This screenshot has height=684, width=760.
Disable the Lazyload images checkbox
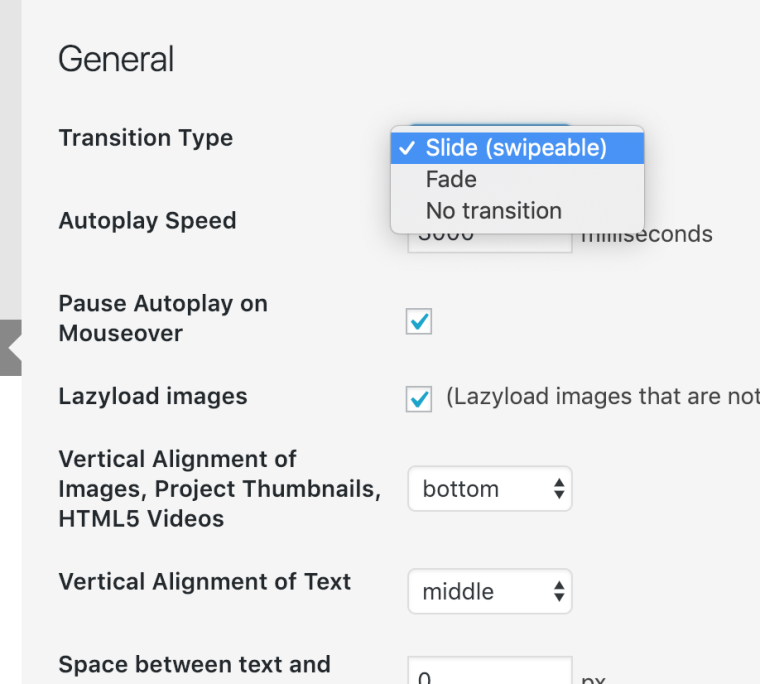pyautogui.click(x=419, y=398)
